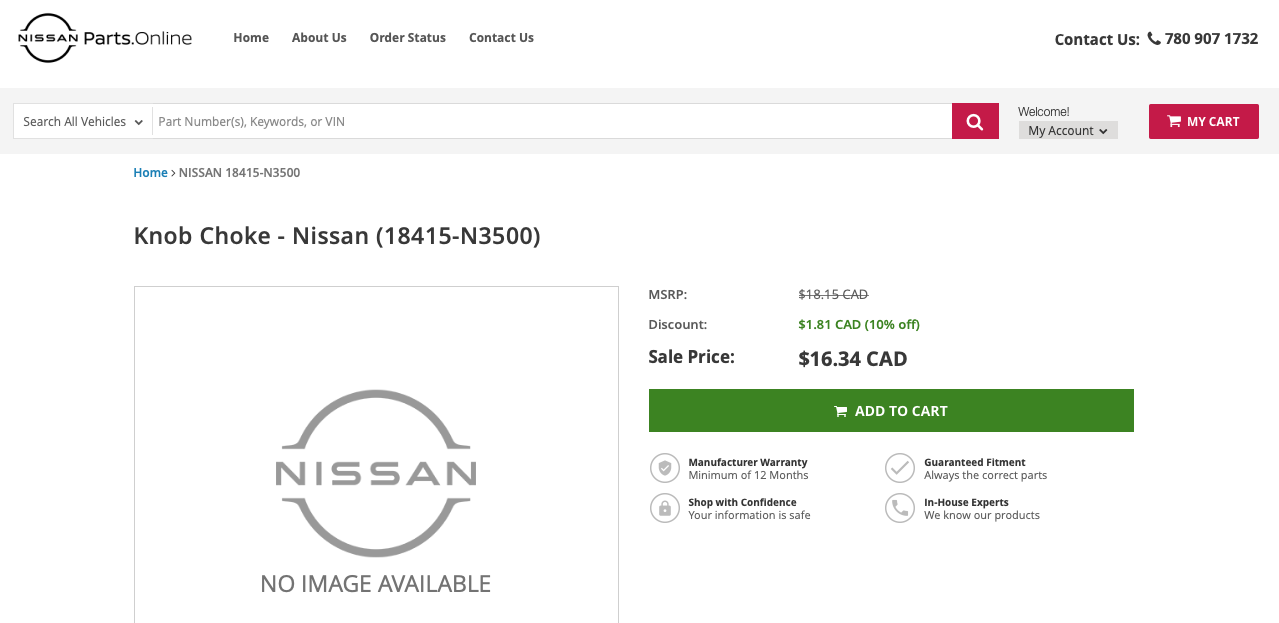Image resolution: width=1279 pixels, height=623 pixels.
Task: Click the green ADD TO CART button
Action: (x=891, y=411)
